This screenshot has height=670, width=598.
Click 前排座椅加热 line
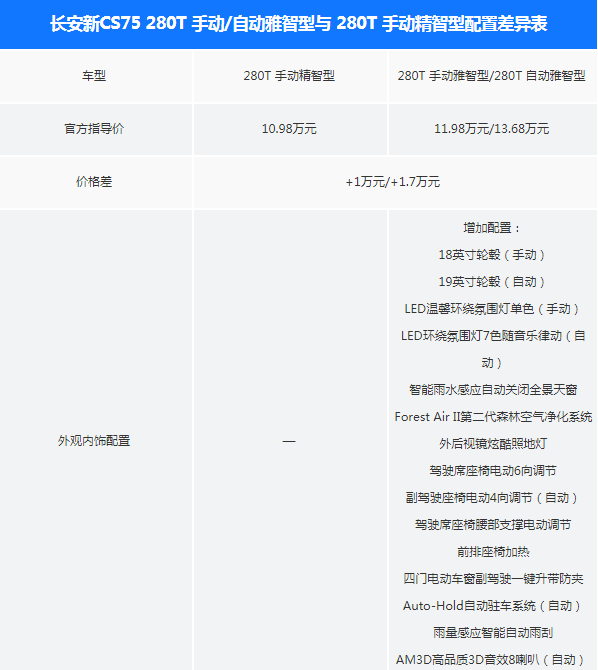click(x=493, y=552)
